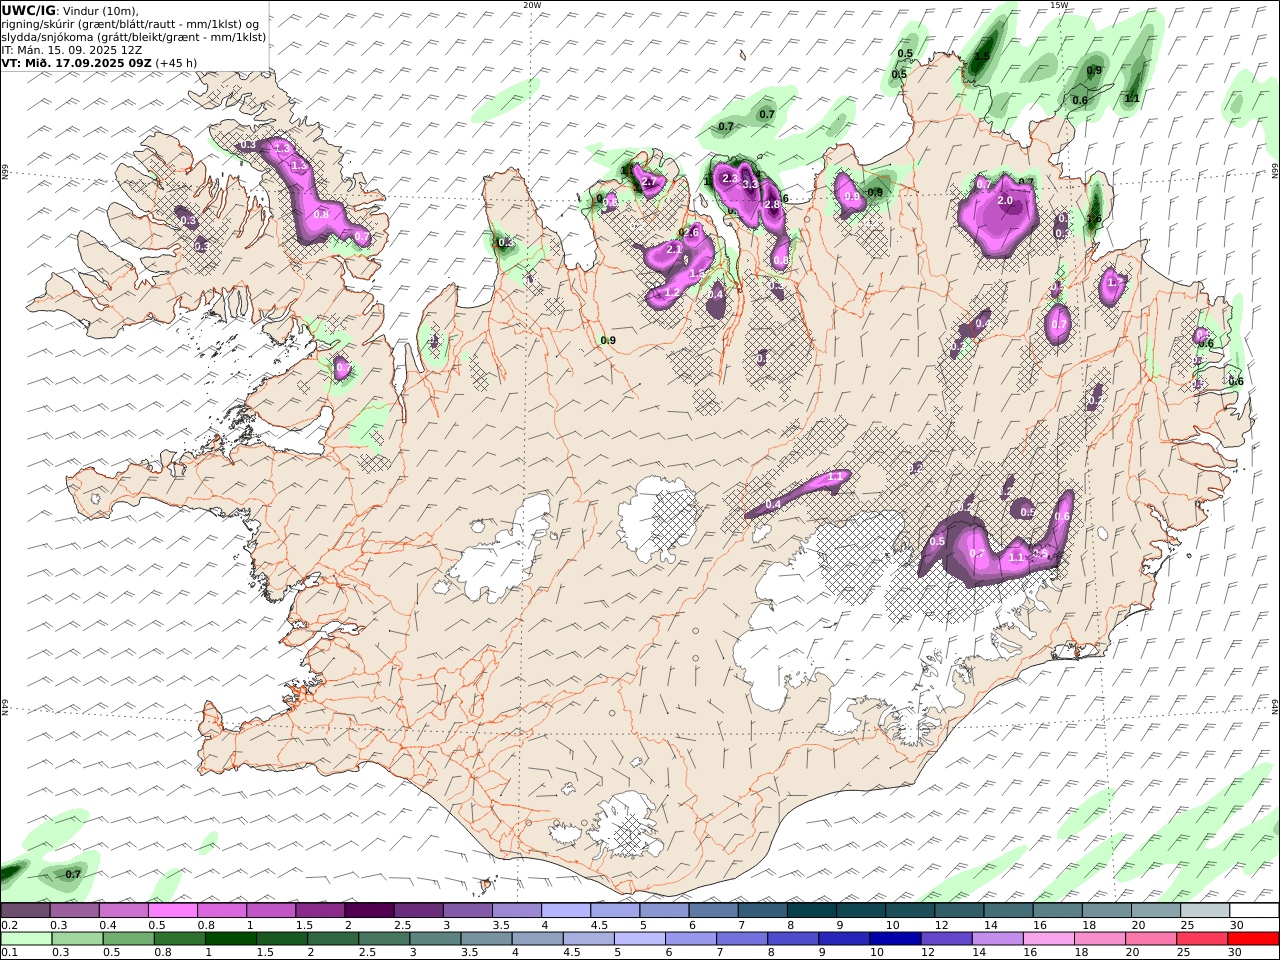
Task: Click valid time "VT: Mið. 17.09.2025 09Z"
Action: [76, 62]
